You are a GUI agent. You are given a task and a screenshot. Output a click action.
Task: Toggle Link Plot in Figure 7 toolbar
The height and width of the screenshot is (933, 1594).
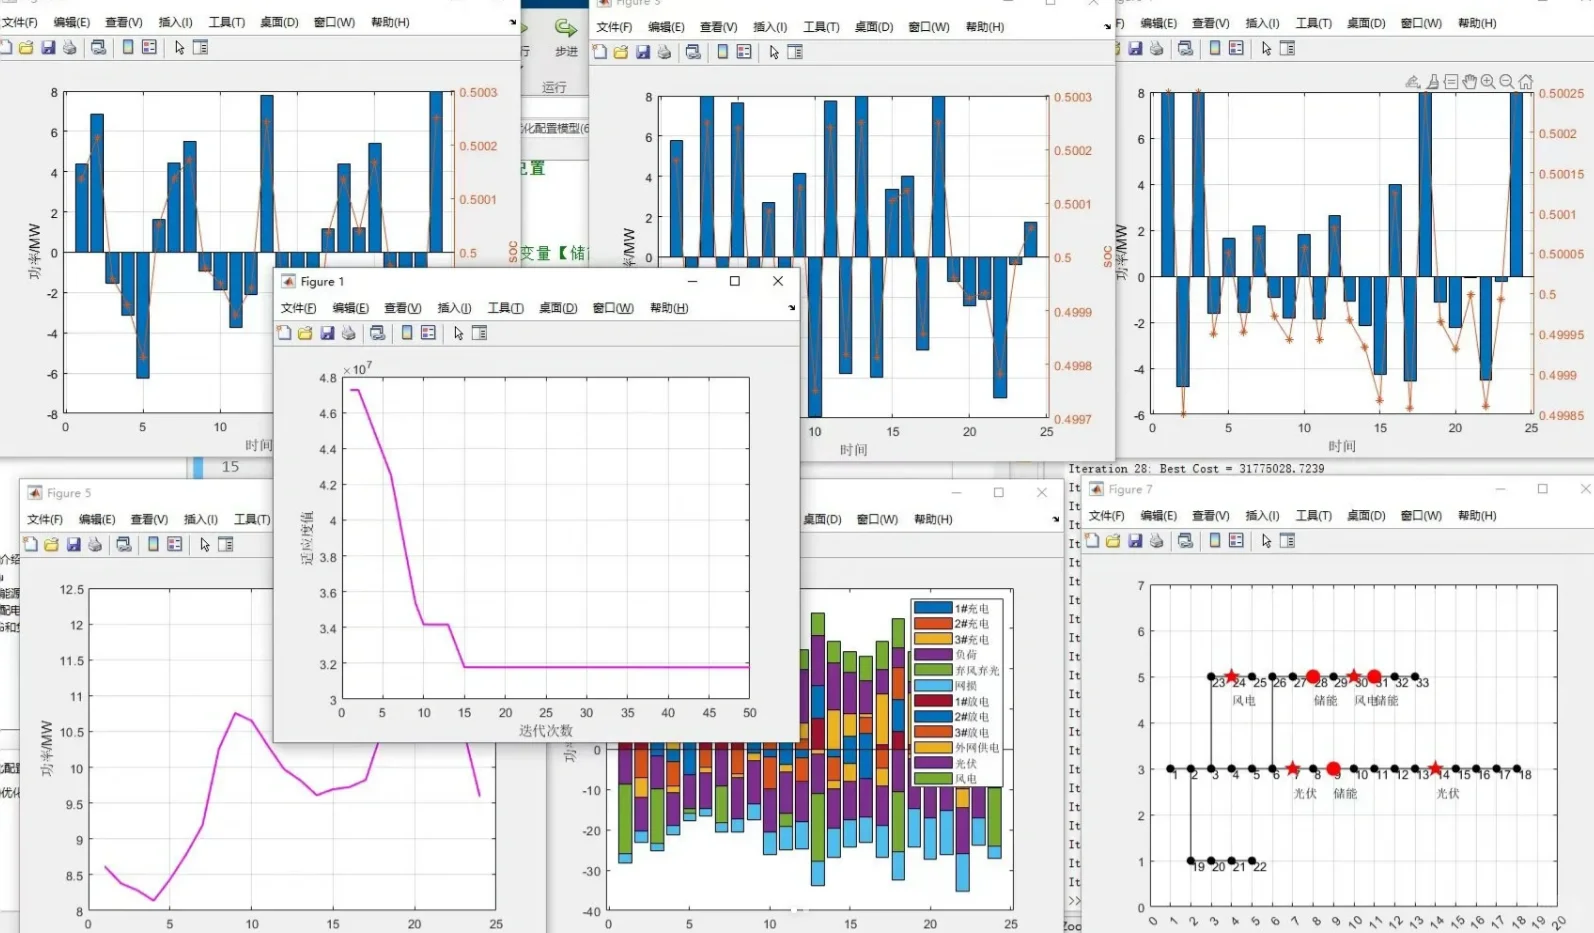click(x=1185, y=540)
